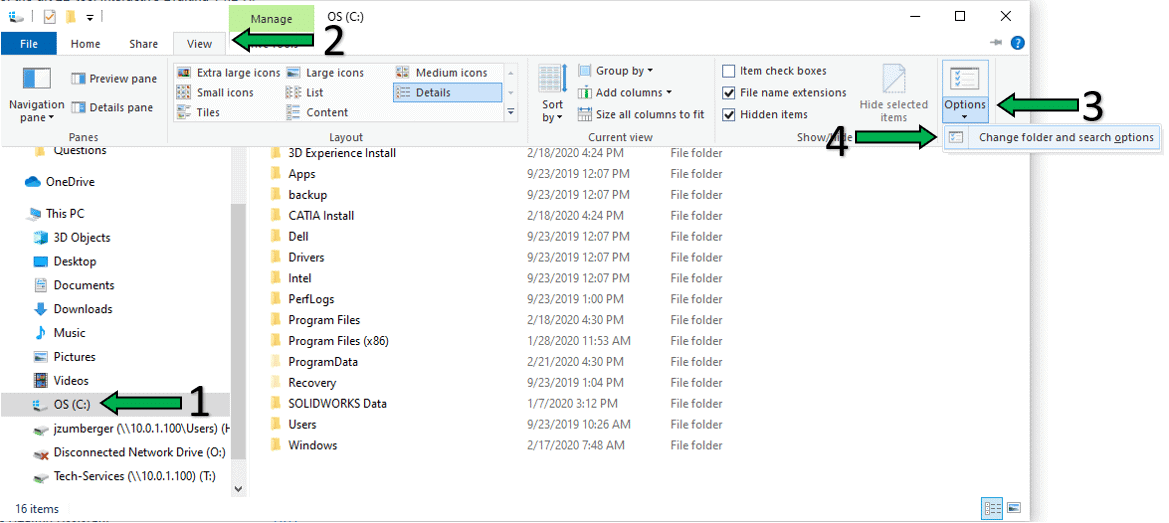Select Details layout

[x=447, y=92]
